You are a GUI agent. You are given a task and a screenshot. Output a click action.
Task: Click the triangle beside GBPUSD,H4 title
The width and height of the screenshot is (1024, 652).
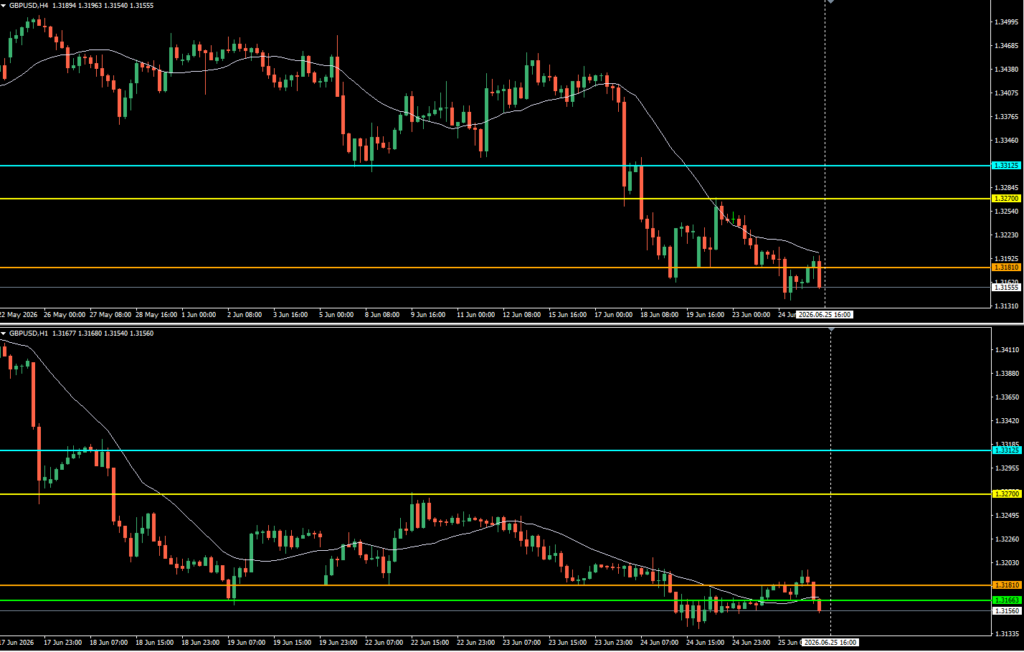pyautogui.click(x=4, y=5)
